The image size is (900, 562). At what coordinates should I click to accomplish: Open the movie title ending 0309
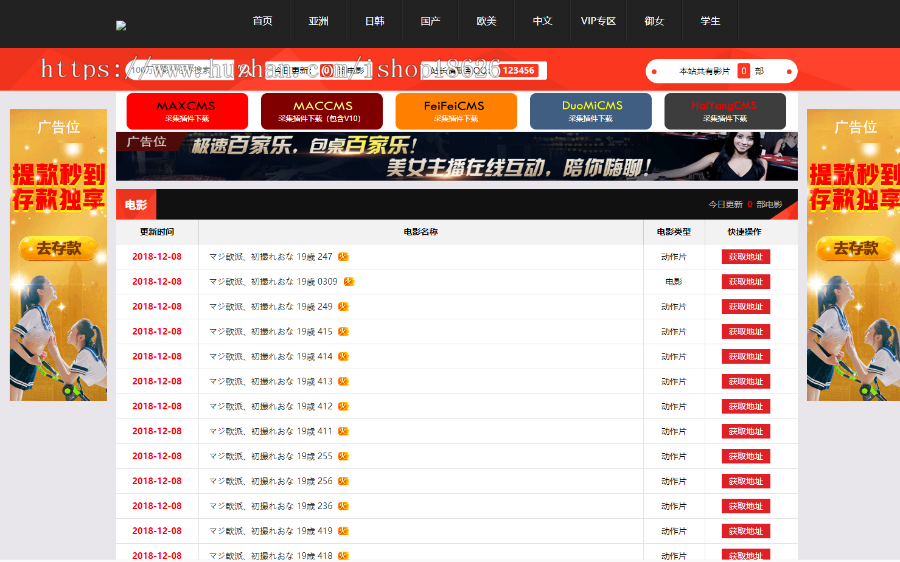click(273, 281)
